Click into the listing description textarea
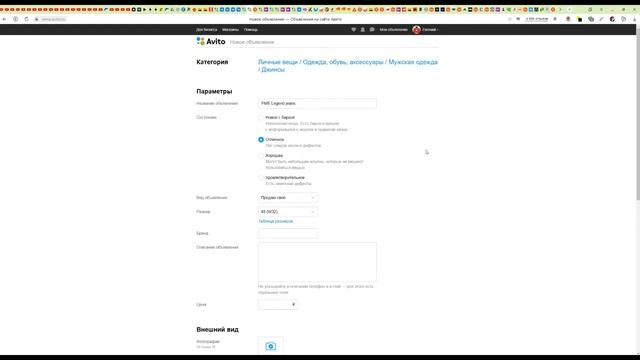 317,262
